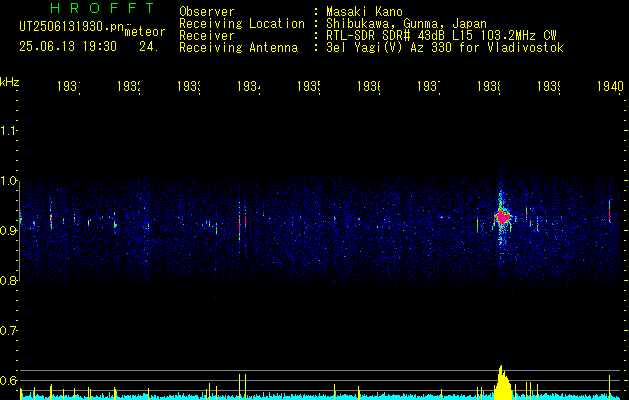Image resolution: width=629 pixels, height=400 pixels.
Task: Click the 1.0 frequency axis label
Action: coord(9,181)
